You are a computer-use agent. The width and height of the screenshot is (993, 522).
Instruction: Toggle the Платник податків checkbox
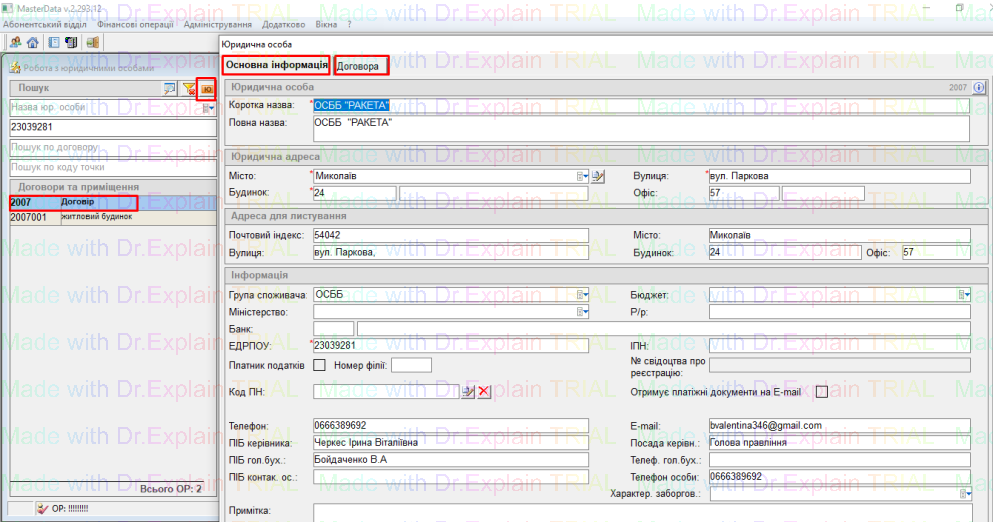click(x=320, y=366)
